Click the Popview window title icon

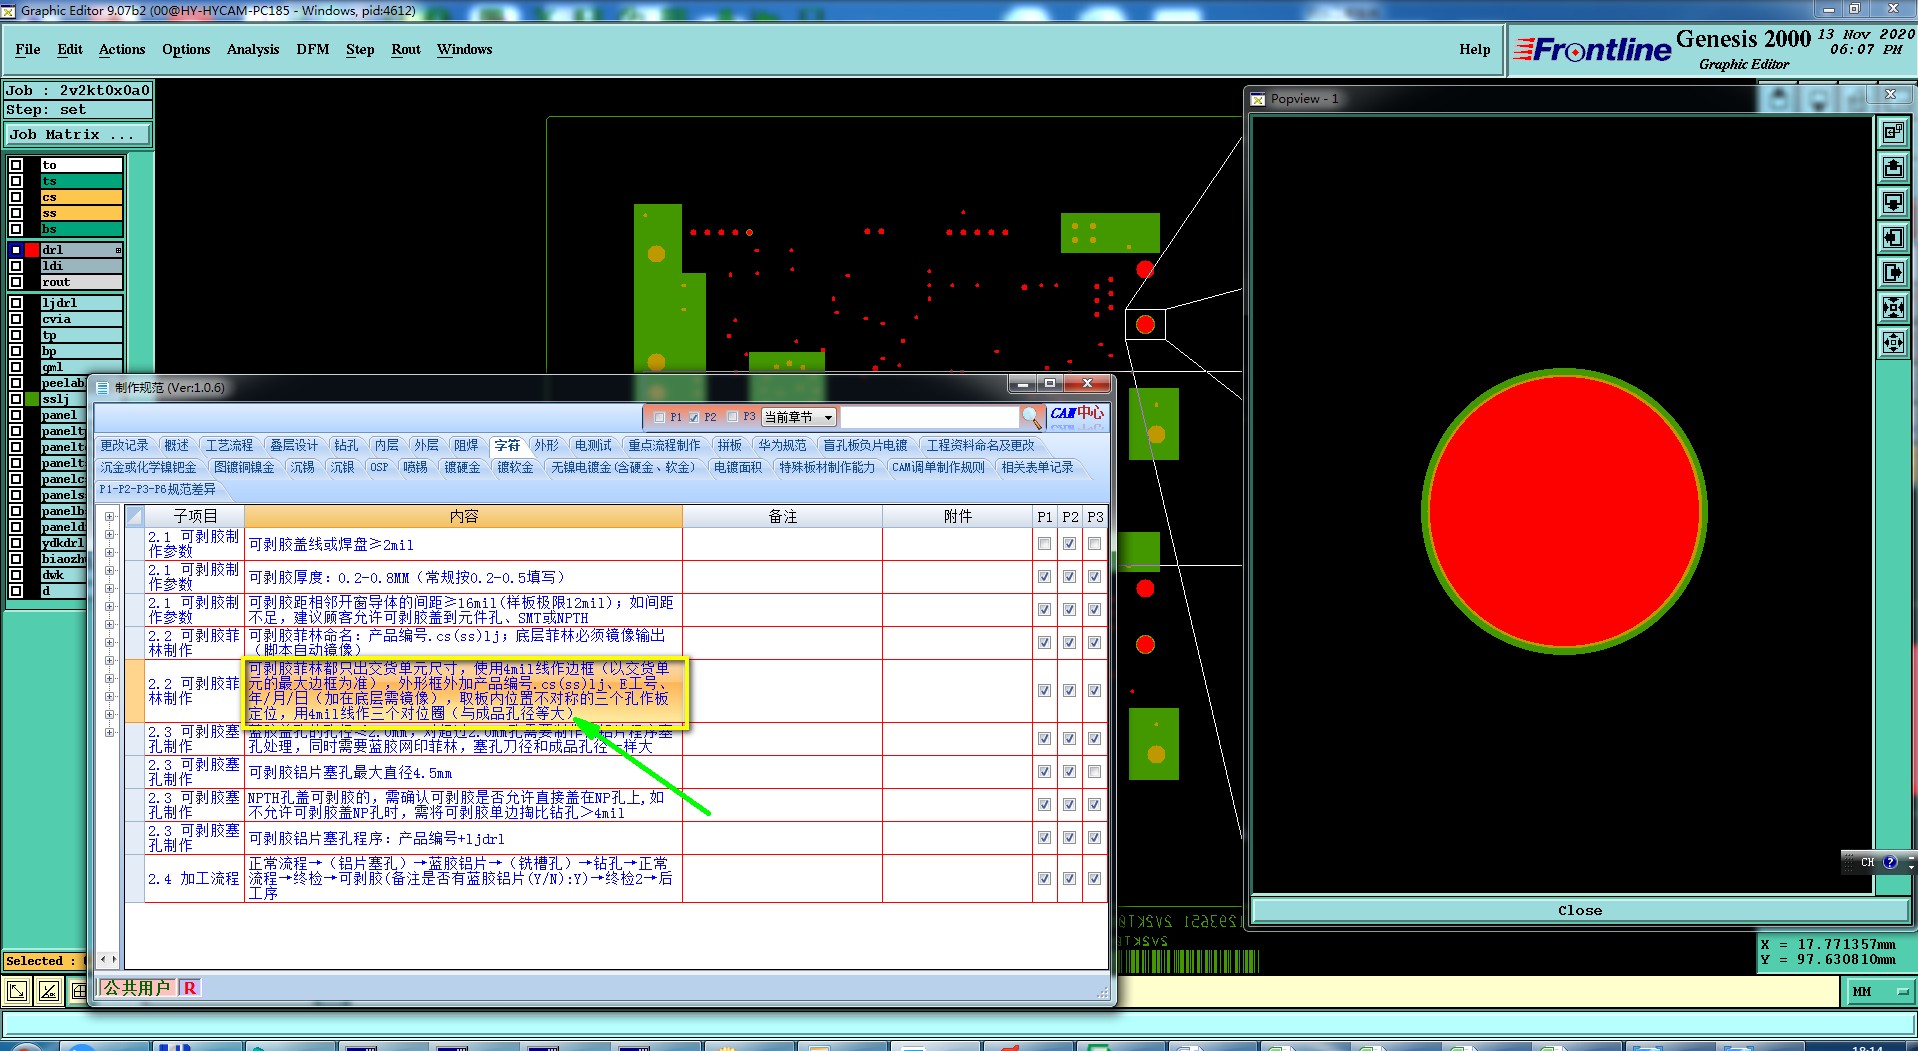pos(1258,99)
